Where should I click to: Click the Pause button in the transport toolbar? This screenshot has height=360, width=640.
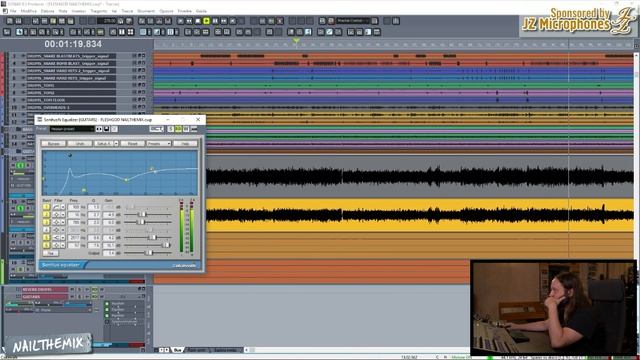pos(215,21)
